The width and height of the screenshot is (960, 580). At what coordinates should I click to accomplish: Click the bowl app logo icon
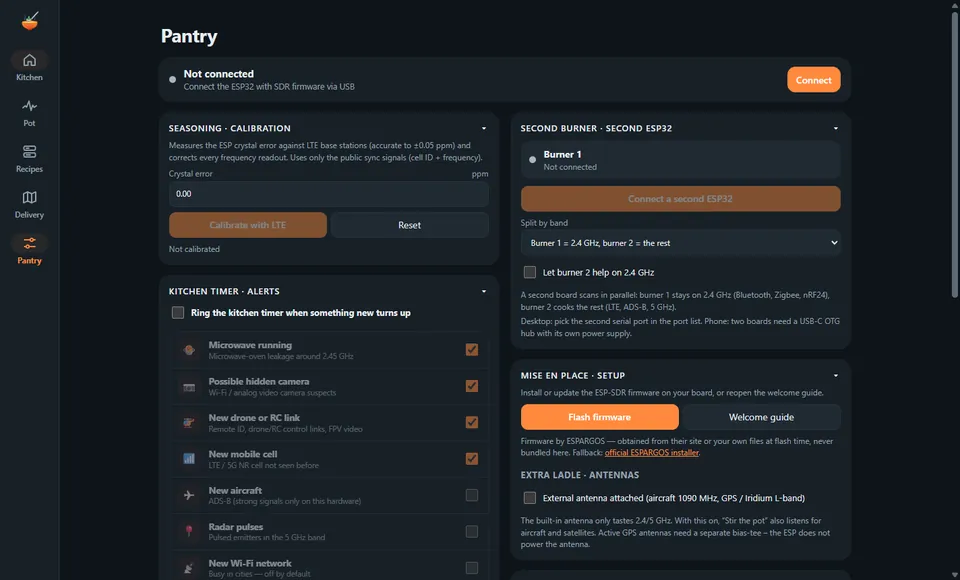click(29, 21)
